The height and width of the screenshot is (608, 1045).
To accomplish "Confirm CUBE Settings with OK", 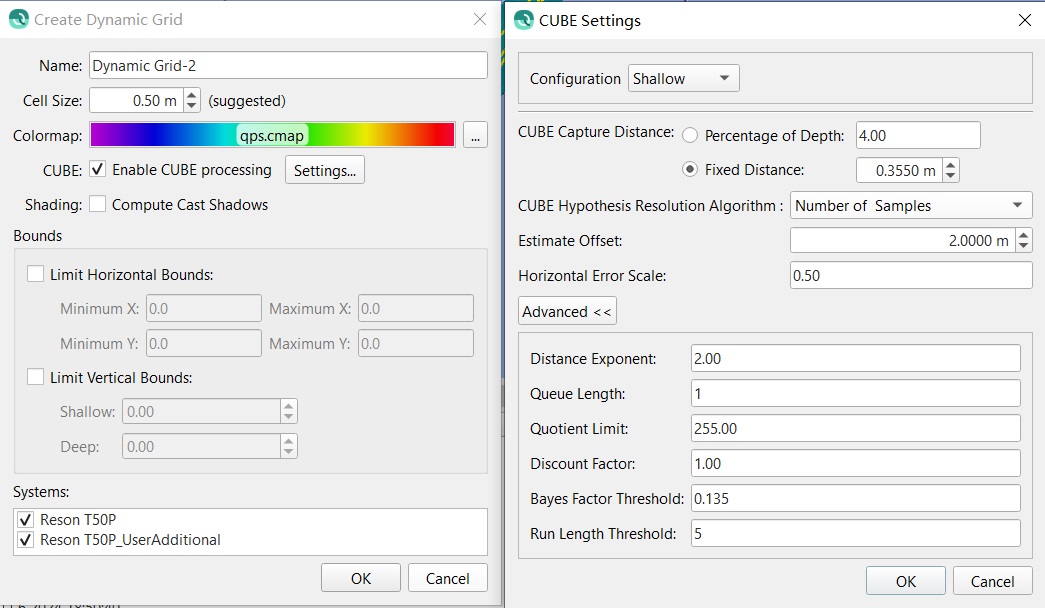I will (x=906, y=581).
